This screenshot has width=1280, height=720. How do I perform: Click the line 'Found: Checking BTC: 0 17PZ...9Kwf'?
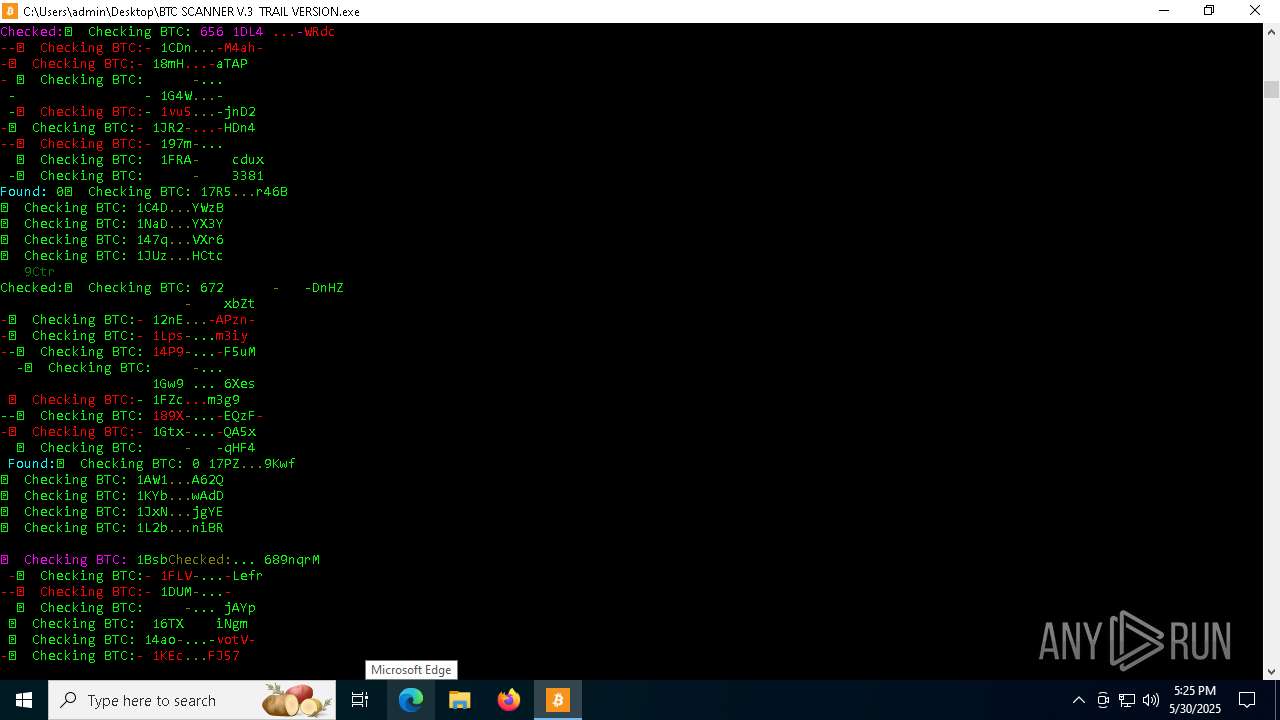click(152, 463)
